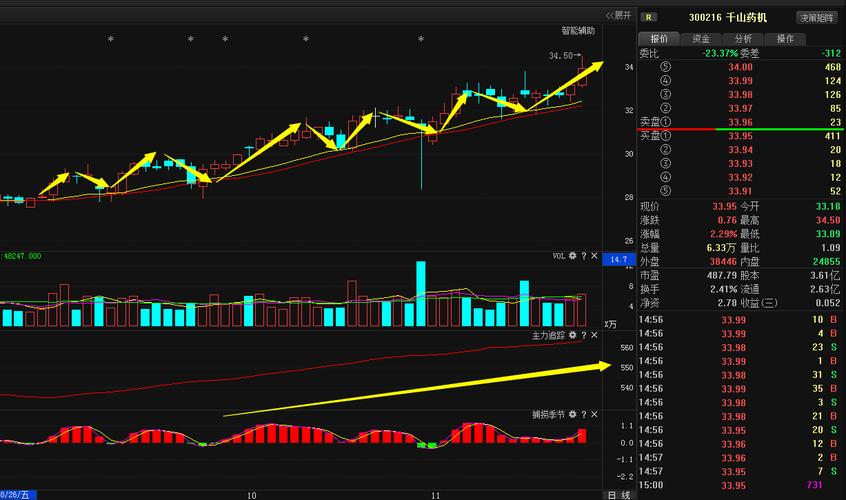
Task: Open 主力追踪 indicator settings gear
Action: [573, 336]
